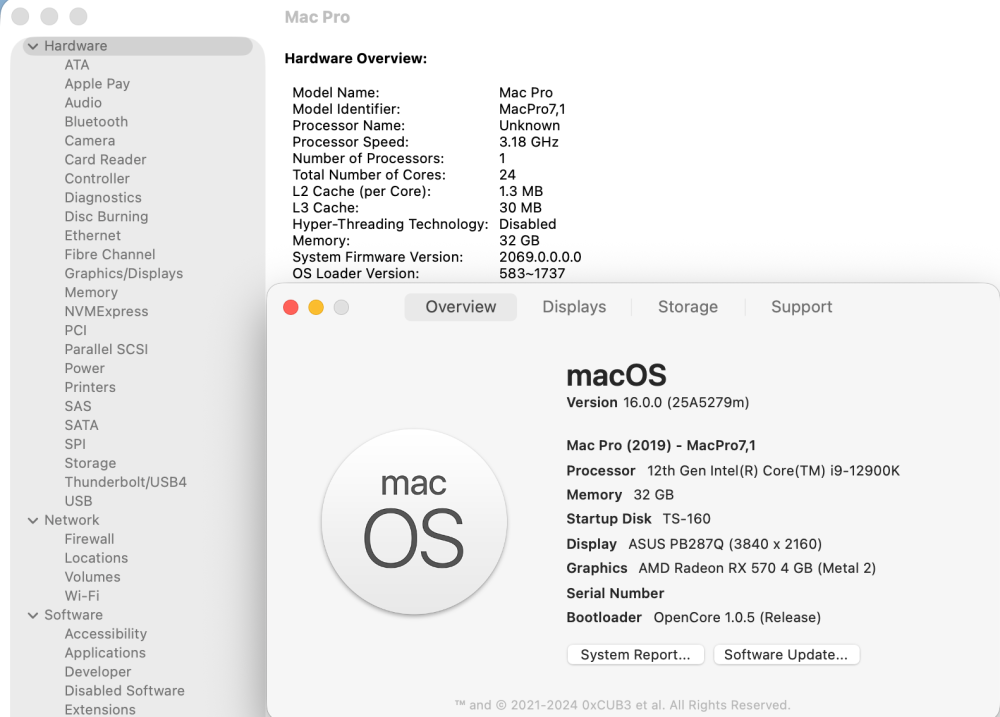Select USB in the sidebar
Image resolution: width=1000 pixels, height=717 pixels.
78,501
